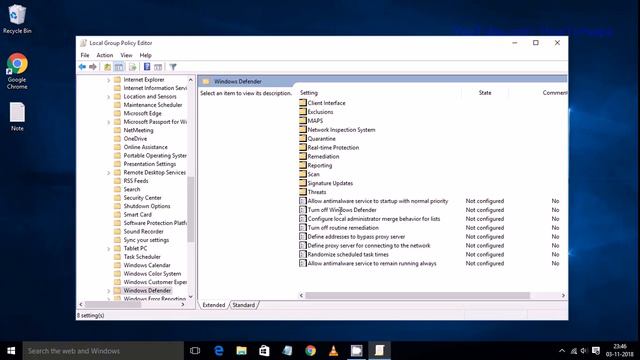The width and height of the screenshot is (640, 360).
Task: Open the Windows Start button
Action: click(x=11, y=351)
